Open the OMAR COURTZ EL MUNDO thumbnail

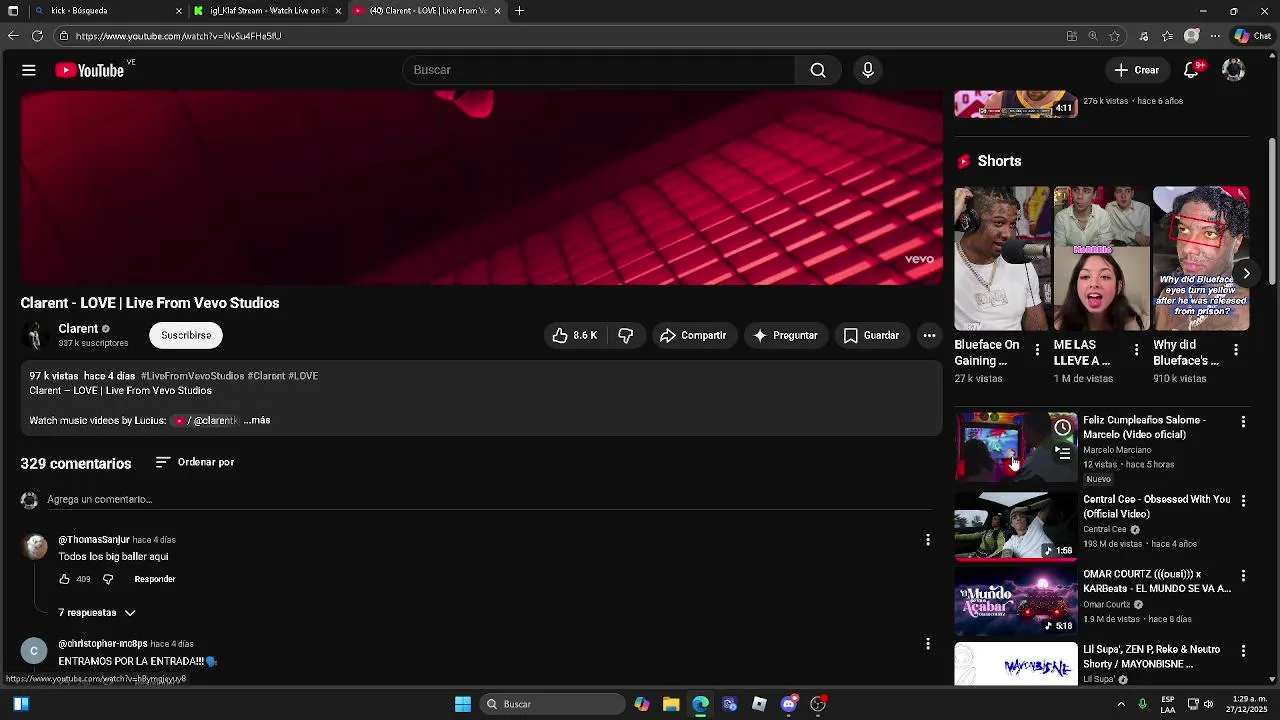point(1016,602)
